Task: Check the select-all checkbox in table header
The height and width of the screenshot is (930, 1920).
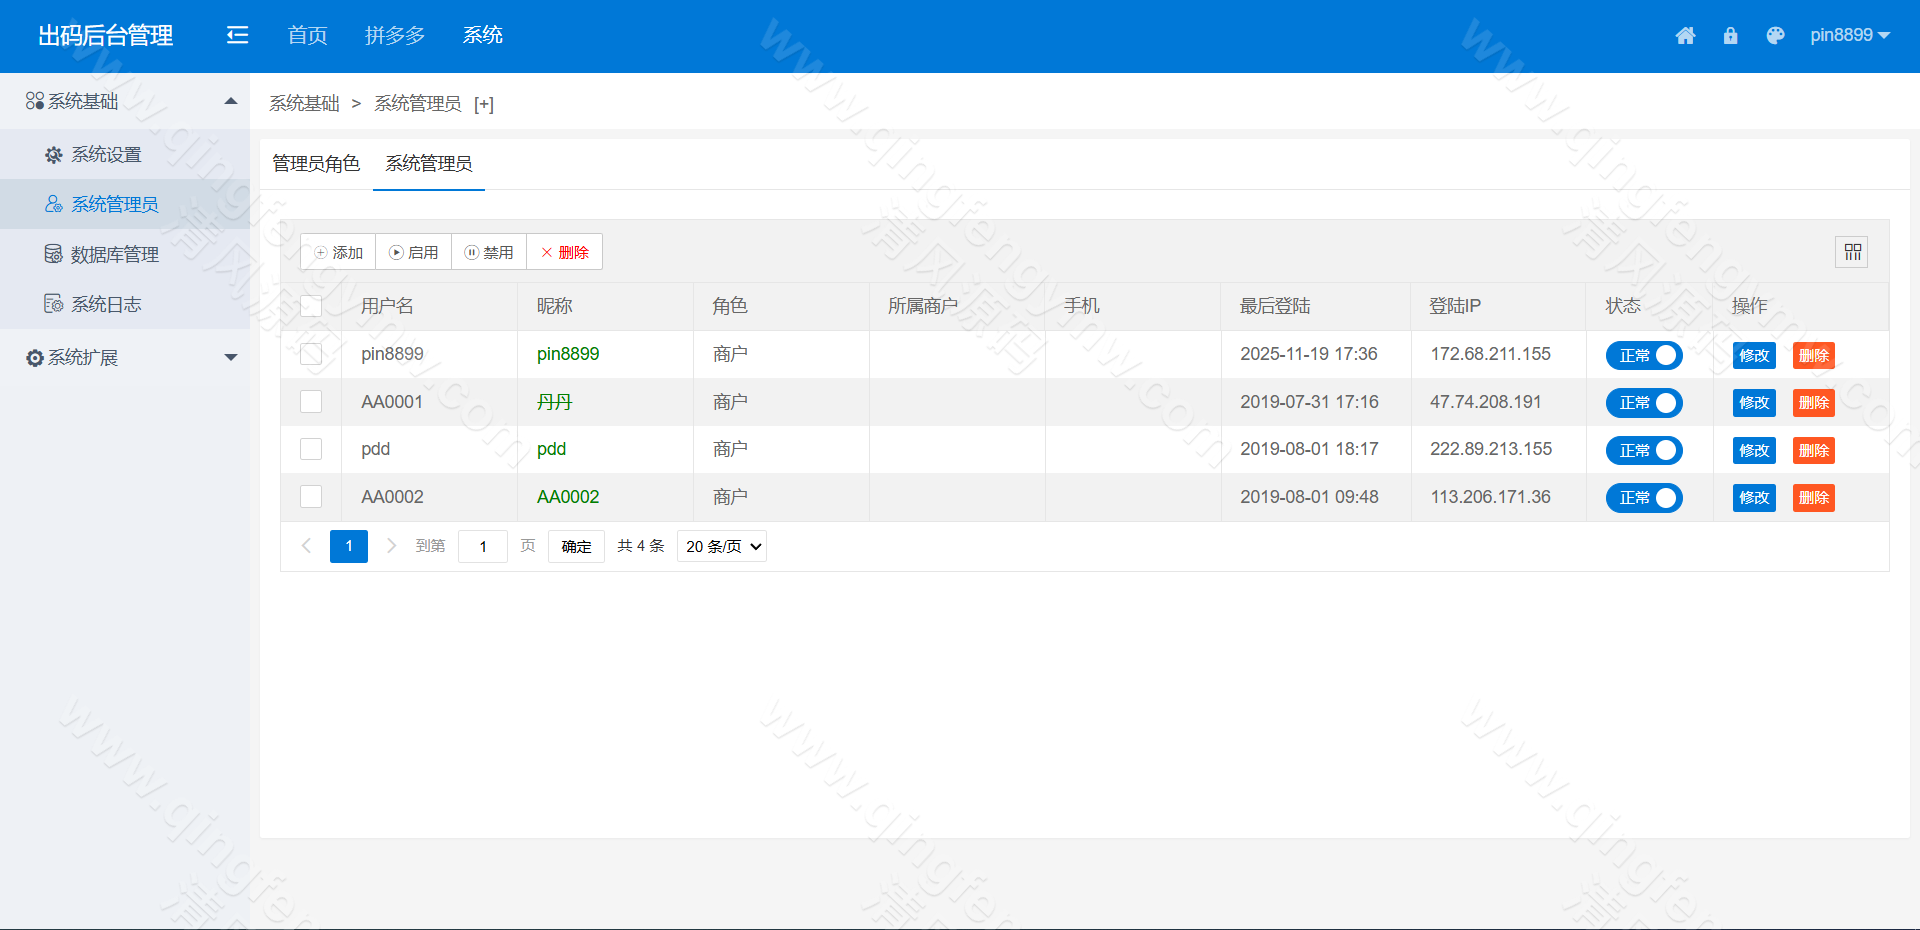Action: click(311, 306)
